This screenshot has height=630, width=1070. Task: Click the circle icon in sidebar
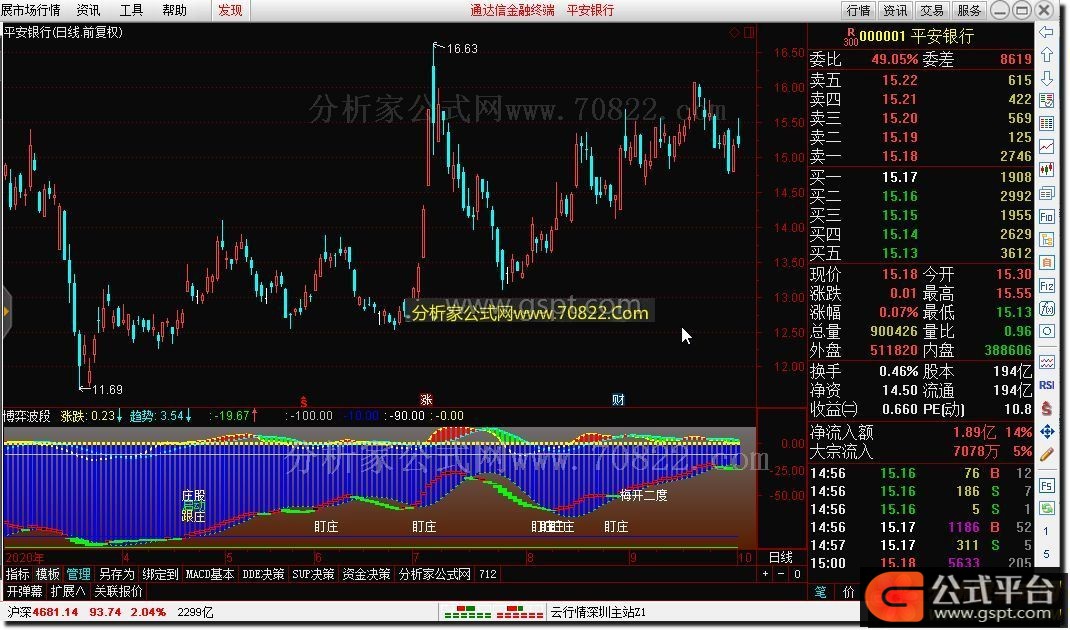pyautogui.click(x=1046, y=332)
